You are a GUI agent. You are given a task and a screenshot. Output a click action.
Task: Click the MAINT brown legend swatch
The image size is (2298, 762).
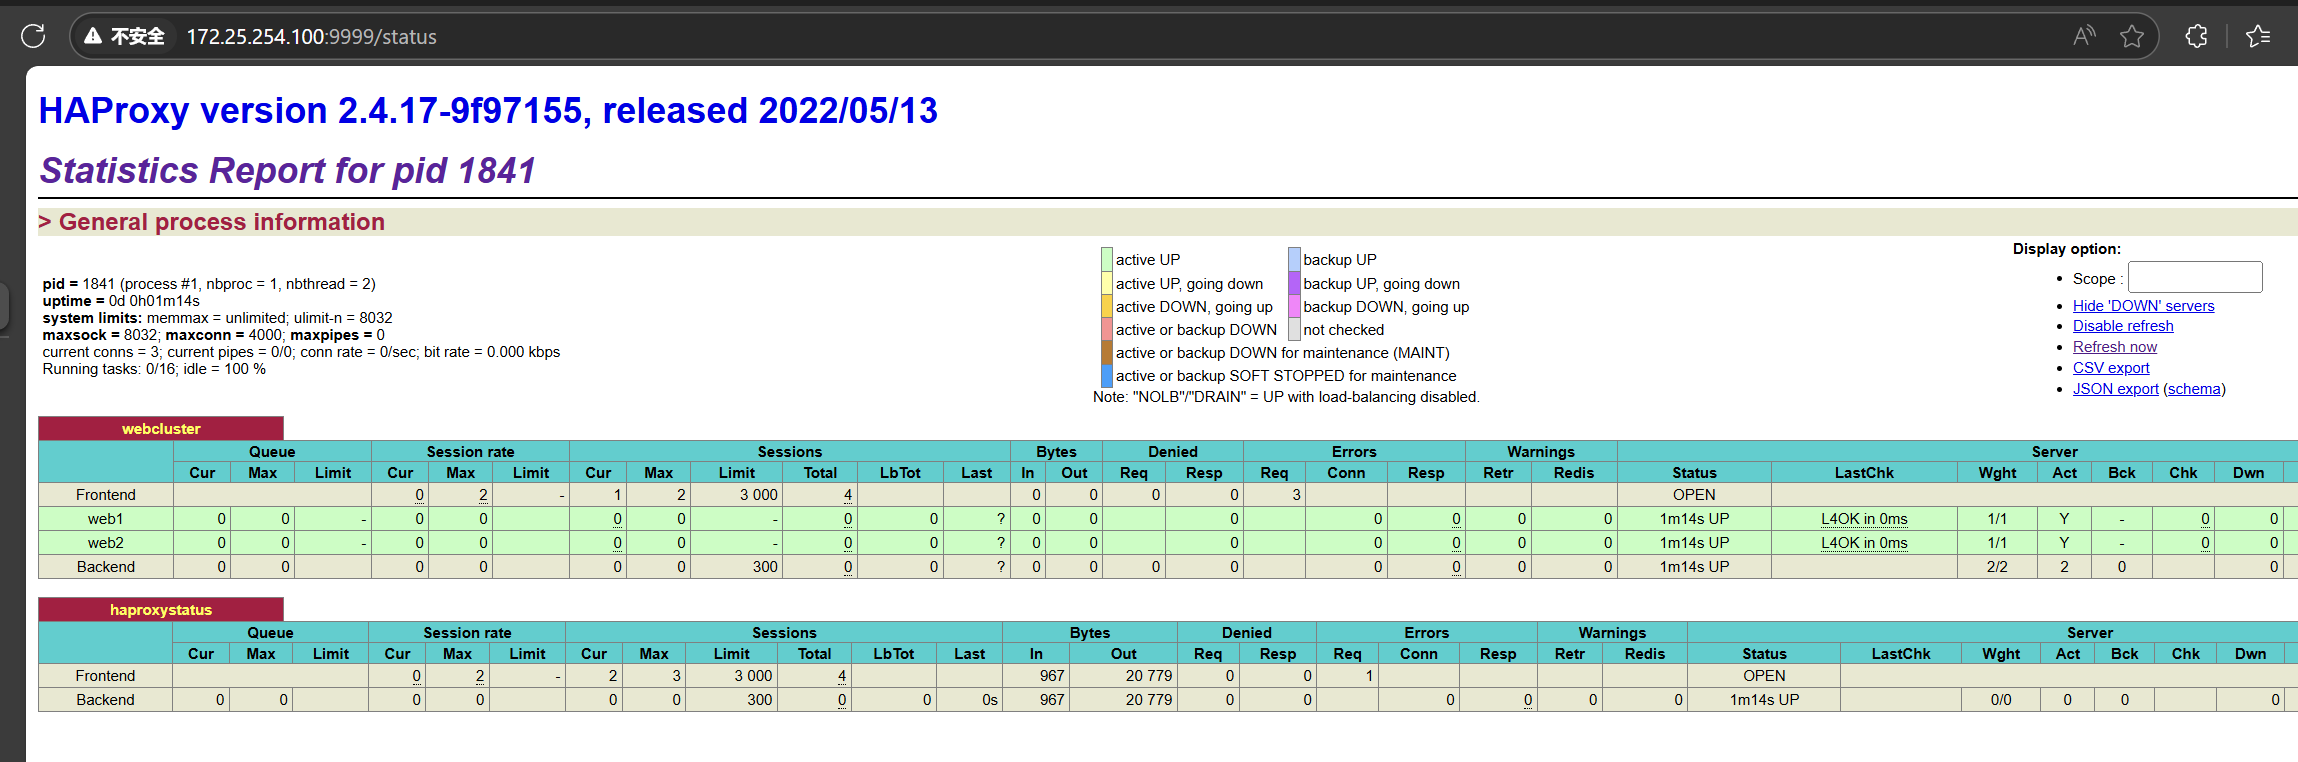point(1107,352)
